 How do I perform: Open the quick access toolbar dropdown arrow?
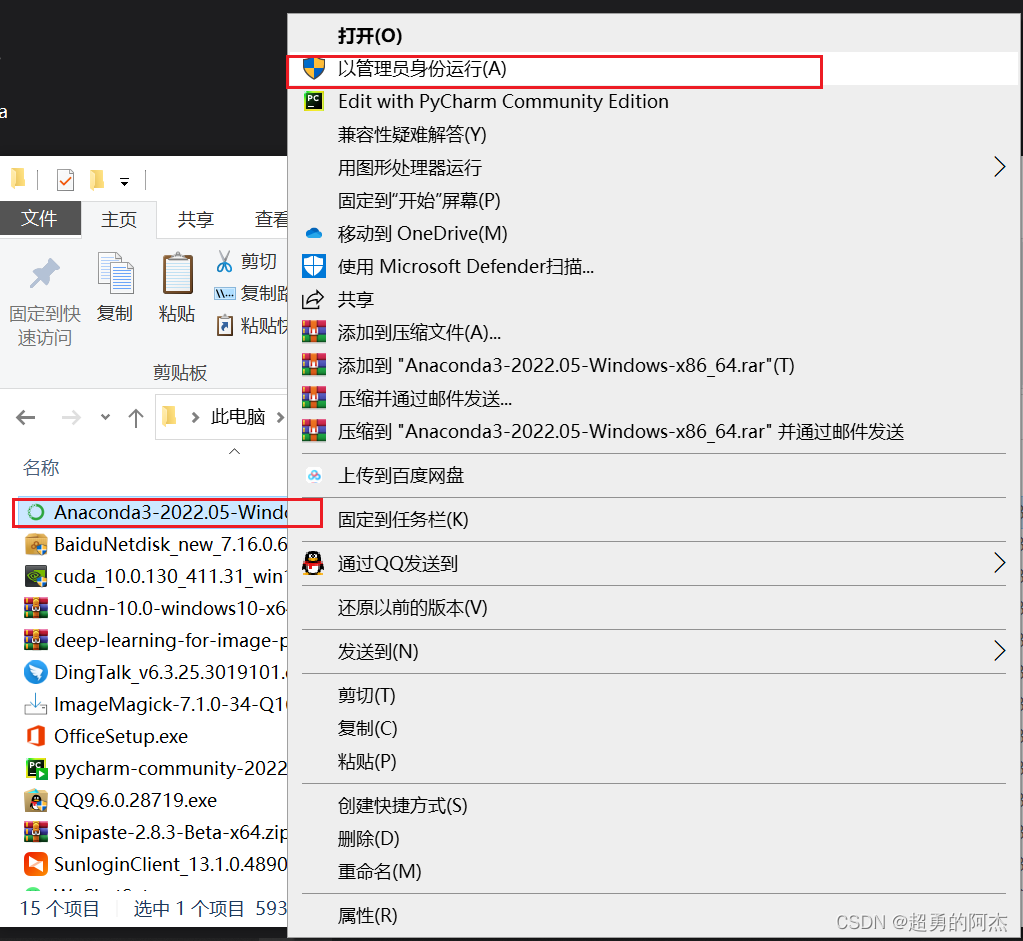click(124, 181)
